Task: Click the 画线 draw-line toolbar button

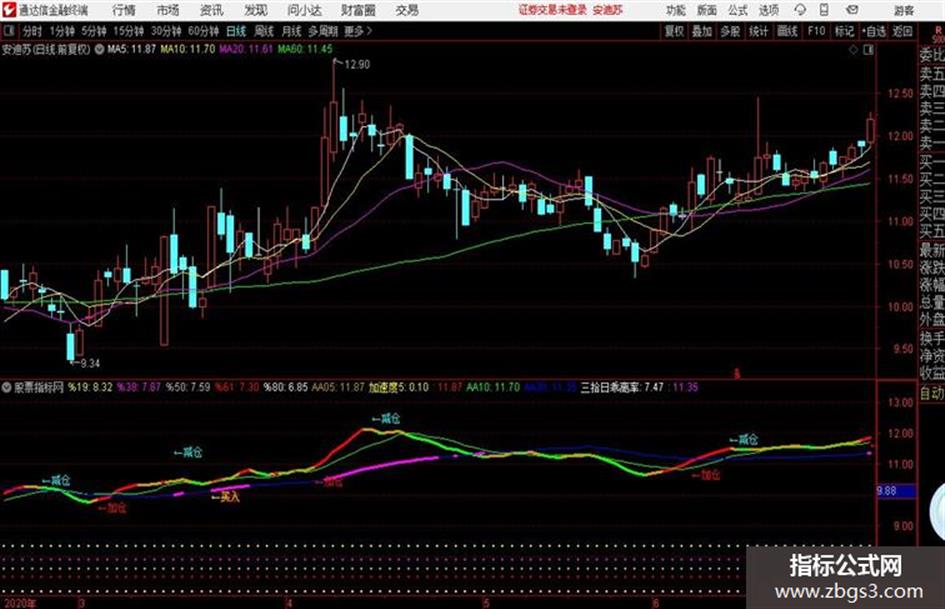Action: click(787, 31)
